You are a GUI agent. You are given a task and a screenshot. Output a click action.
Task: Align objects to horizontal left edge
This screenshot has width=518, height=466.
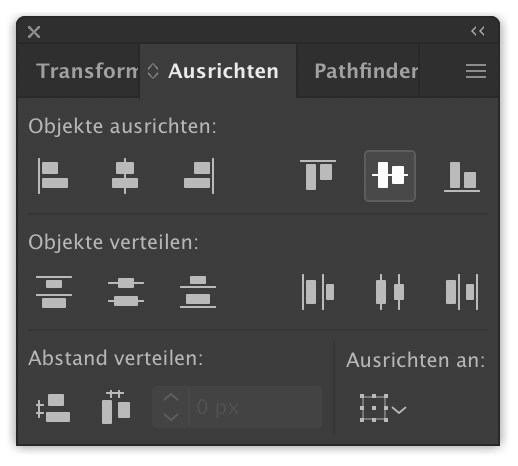coord(53,176)
